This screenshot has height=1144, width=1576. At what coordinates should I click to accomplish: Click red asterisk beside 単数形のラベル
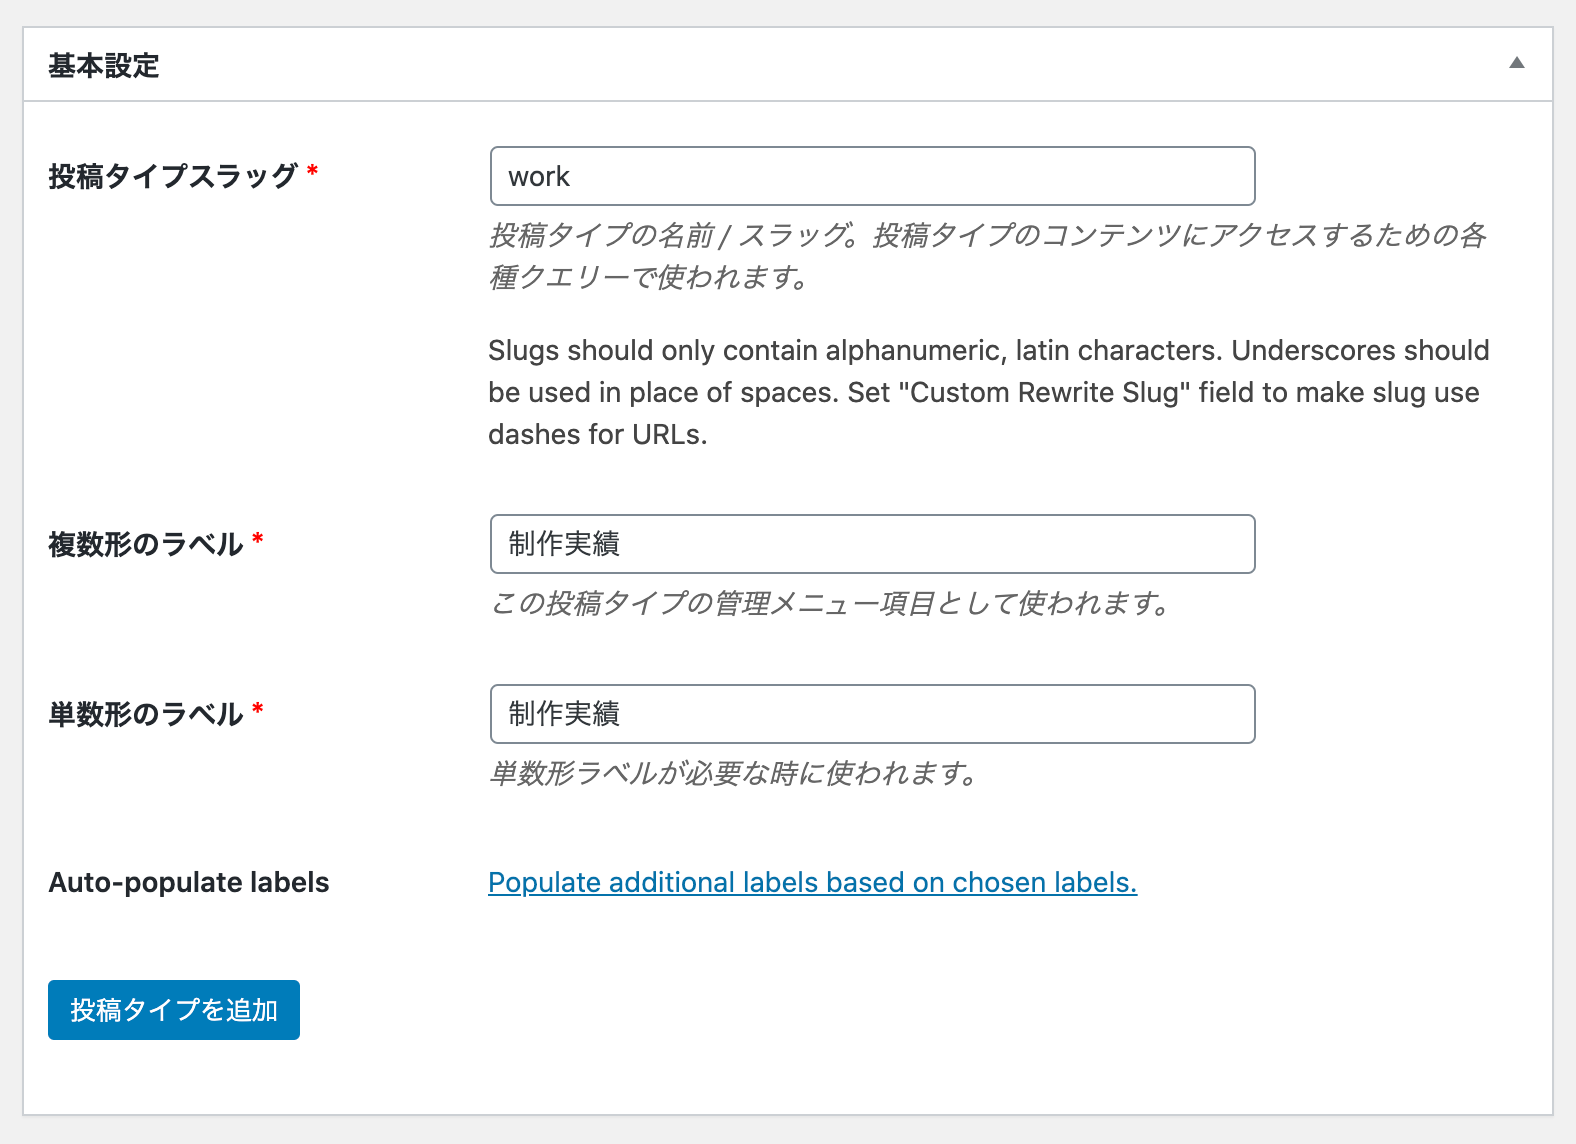click(x=258, y=709)
